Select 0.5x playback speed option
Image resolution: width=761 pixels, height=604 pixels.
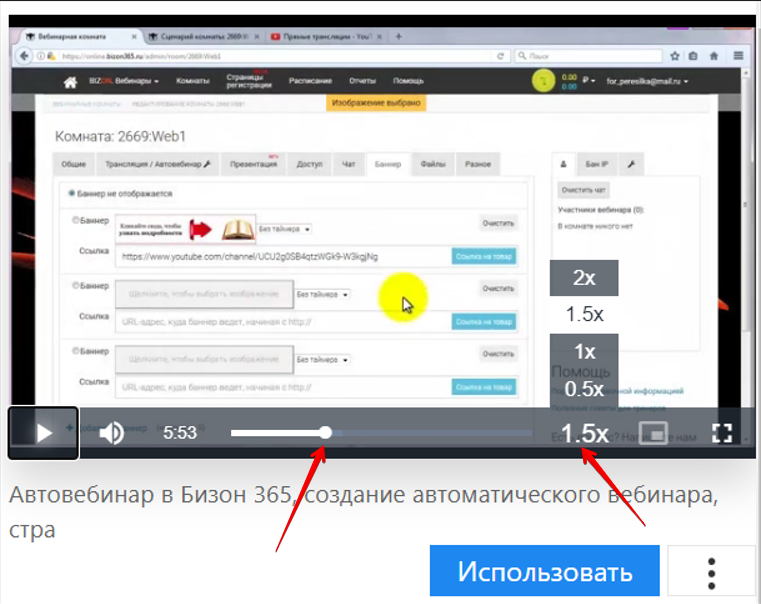(x=584, y=389)
